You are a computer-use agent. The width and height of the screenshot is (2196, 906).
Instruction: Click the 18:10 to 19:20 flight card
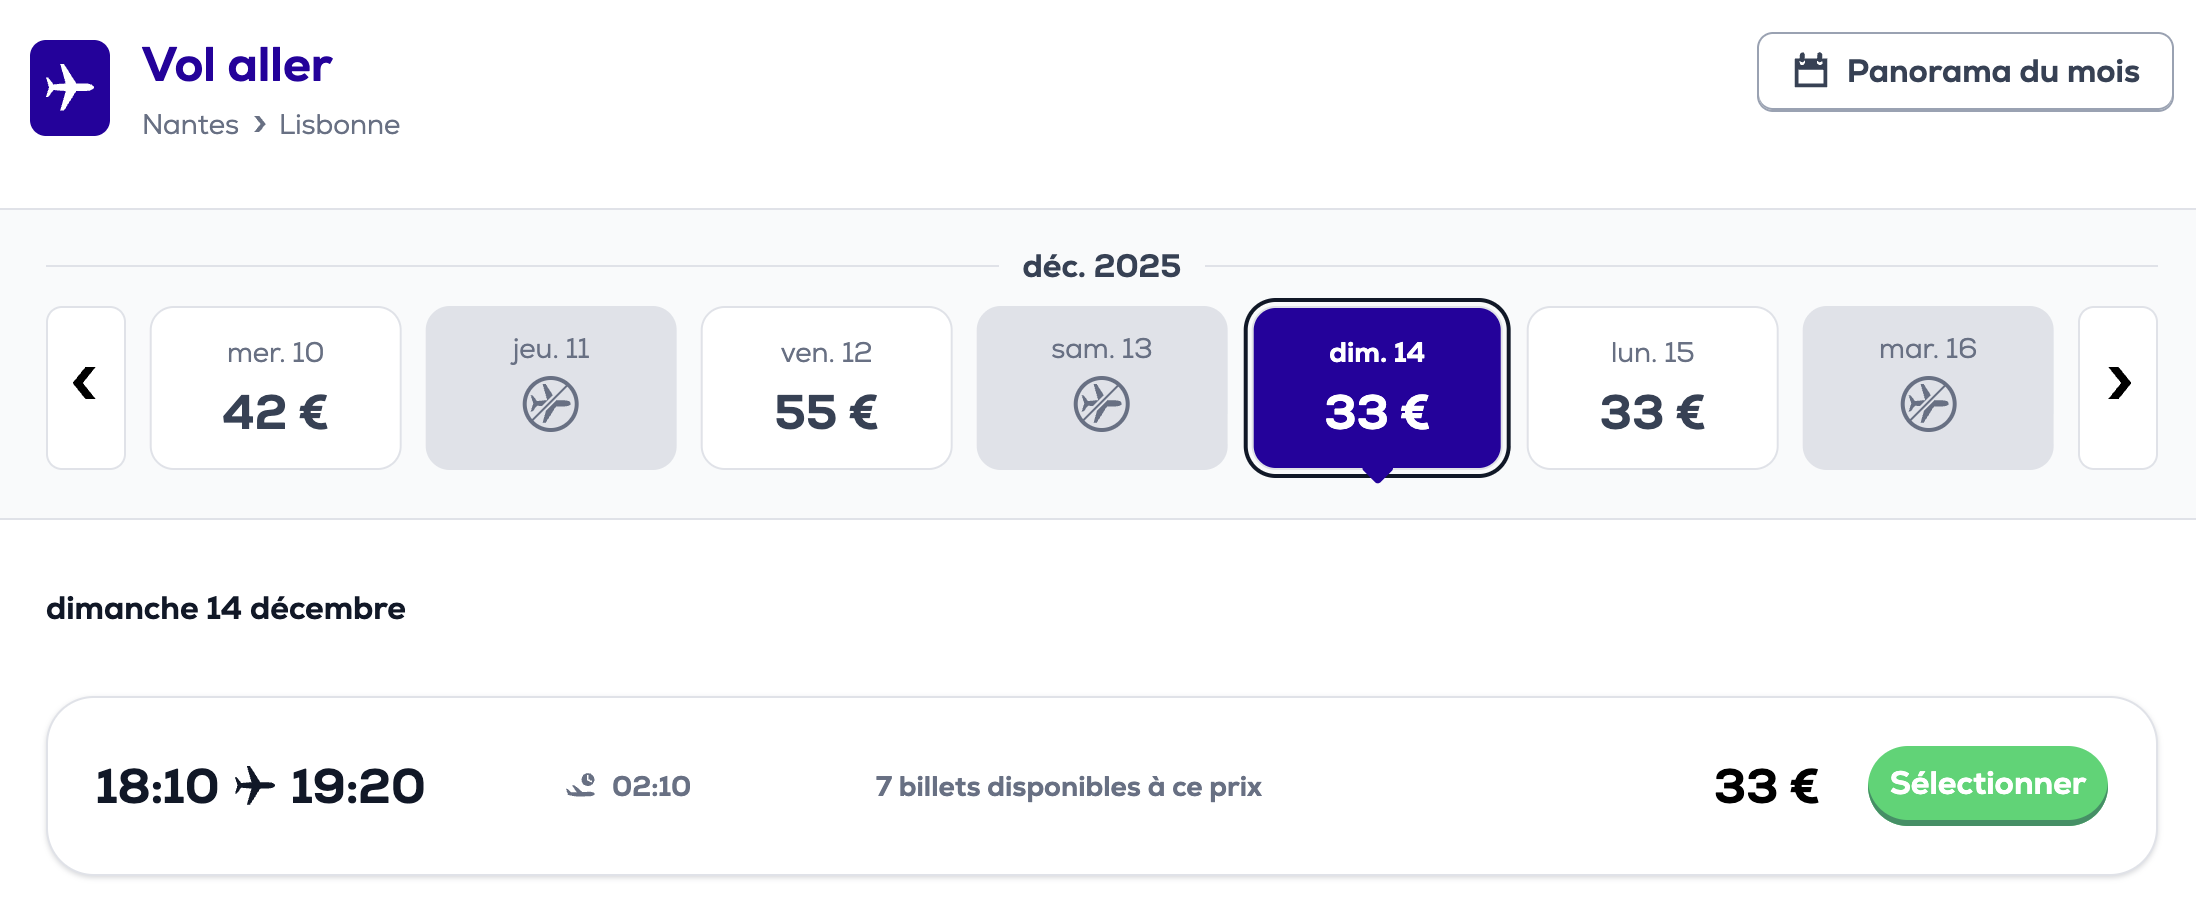(1000, 786)
